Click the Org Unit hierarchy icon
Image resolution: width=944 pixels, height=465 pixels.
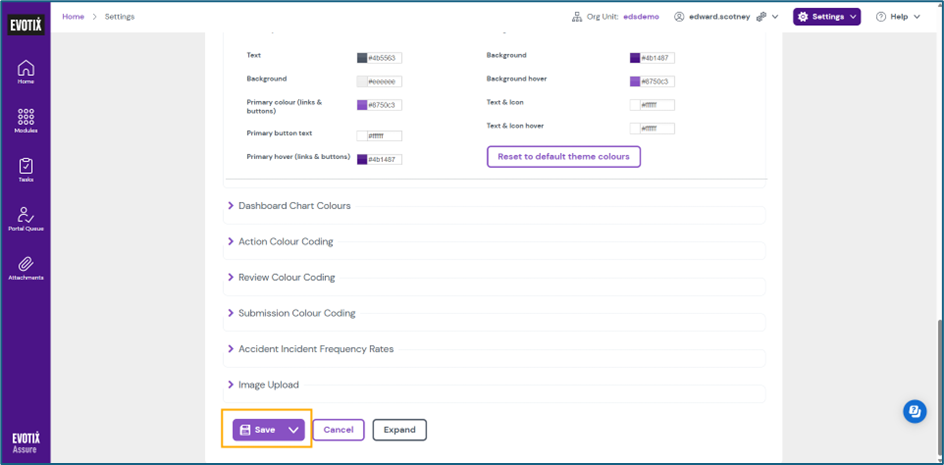tap(577, 17)
